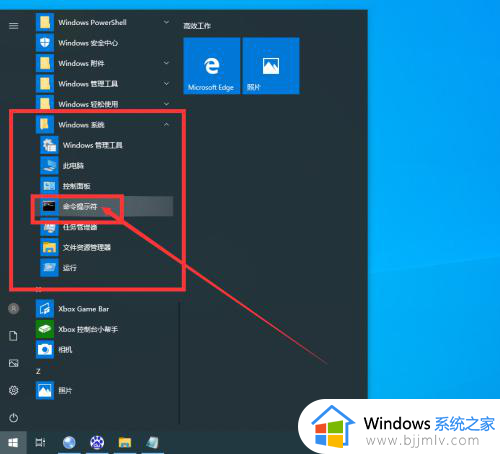This screenshot has height=454, width=500.
Task: Click the Windows 轻松使用 folder icon
Action: tap(45, 103)
